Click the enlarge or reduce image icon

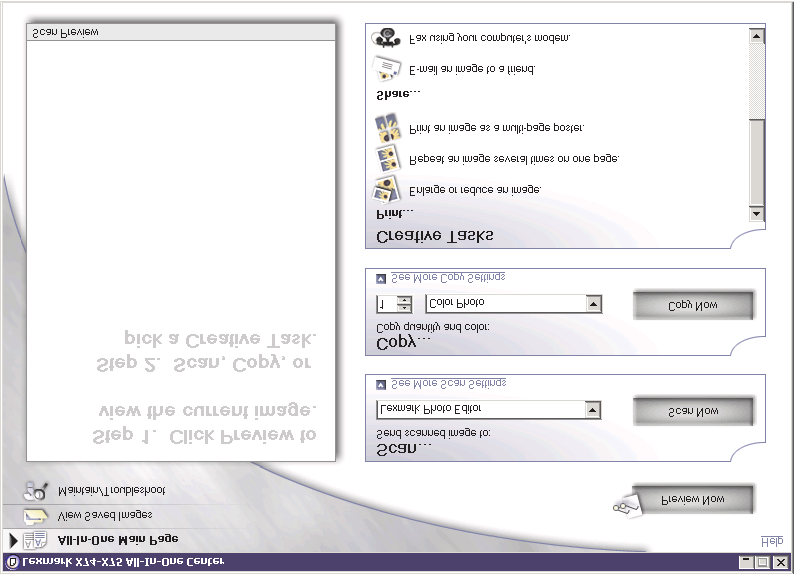pos(386,189)
